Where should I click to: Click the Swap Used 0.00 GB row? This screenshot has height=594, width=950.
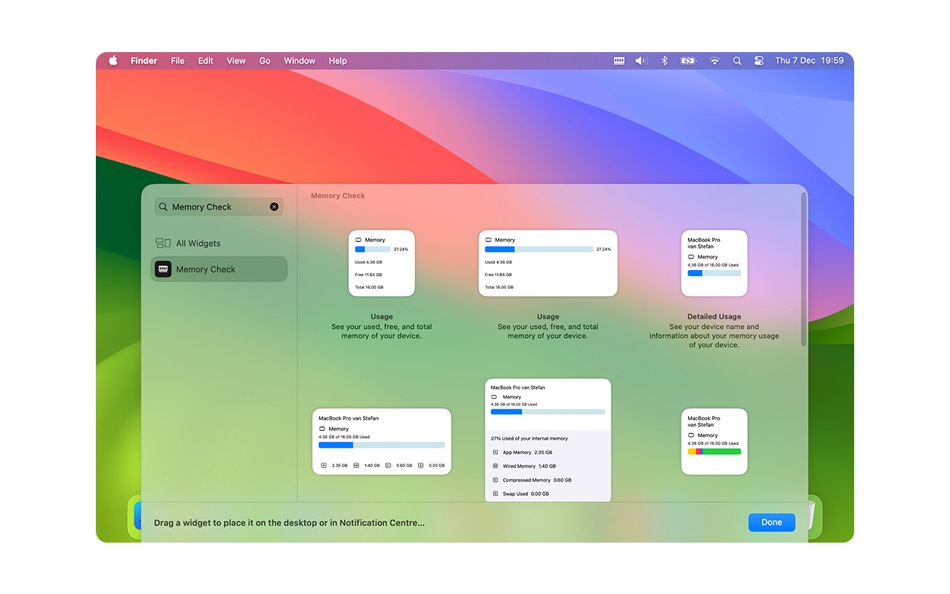pyautogui.click(x=521, y=494)
